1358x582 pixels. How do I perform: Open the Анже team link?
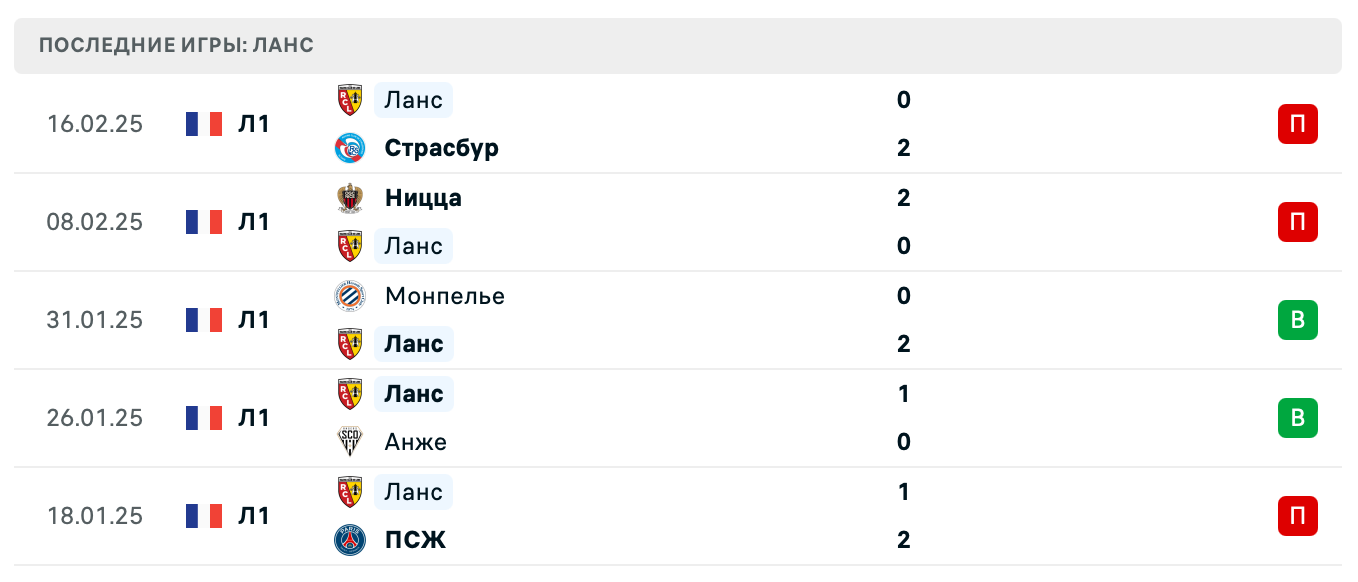(x=415, y=442)
